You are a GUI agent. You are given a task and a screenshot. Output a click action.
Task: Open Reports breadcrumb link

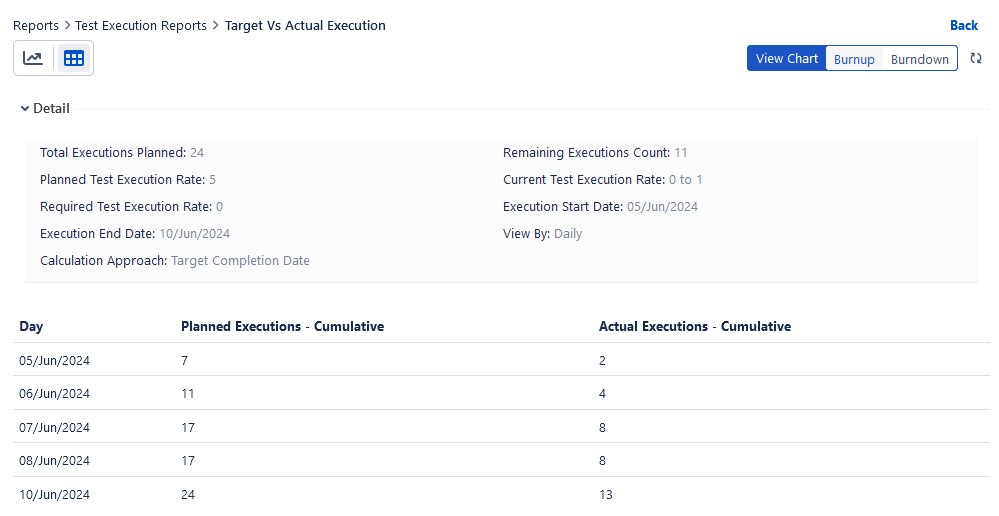[36, 25]
